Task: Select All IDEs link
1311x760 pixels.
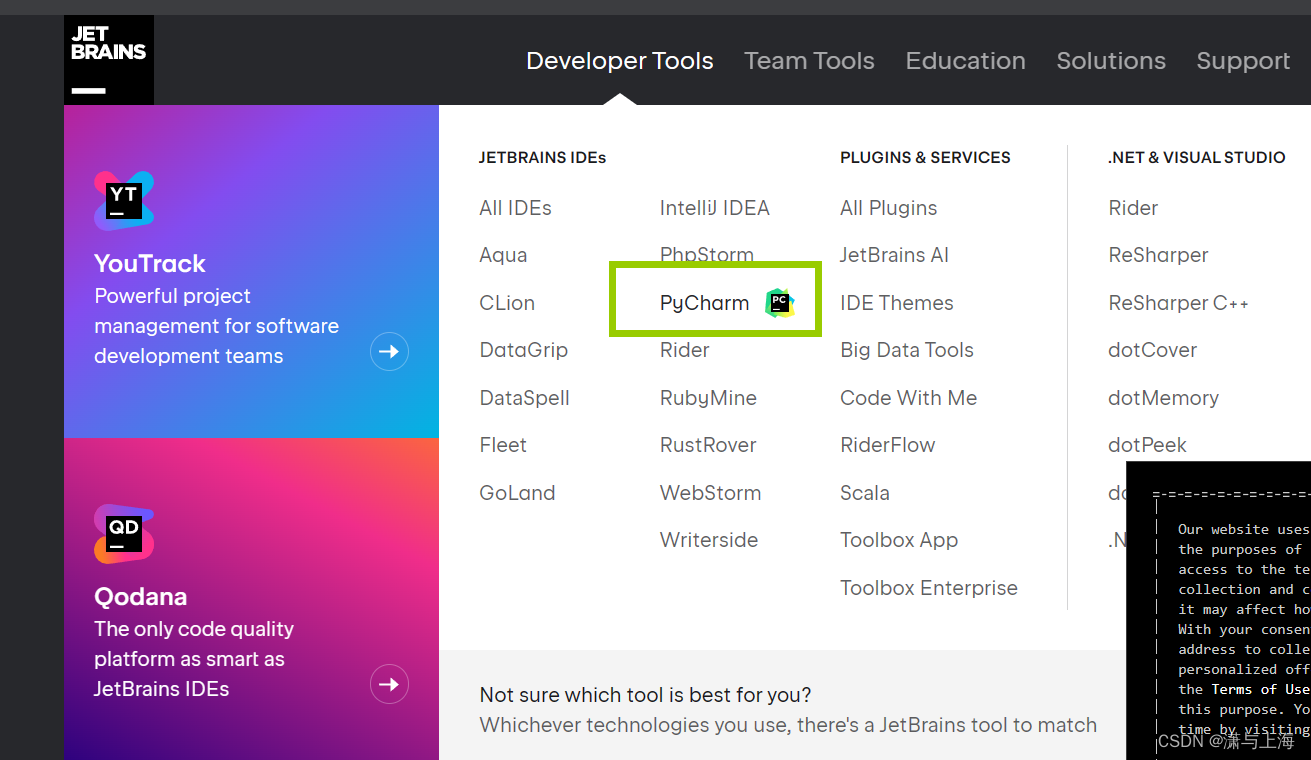Action: pyautogui.click(x=515, y=208)
